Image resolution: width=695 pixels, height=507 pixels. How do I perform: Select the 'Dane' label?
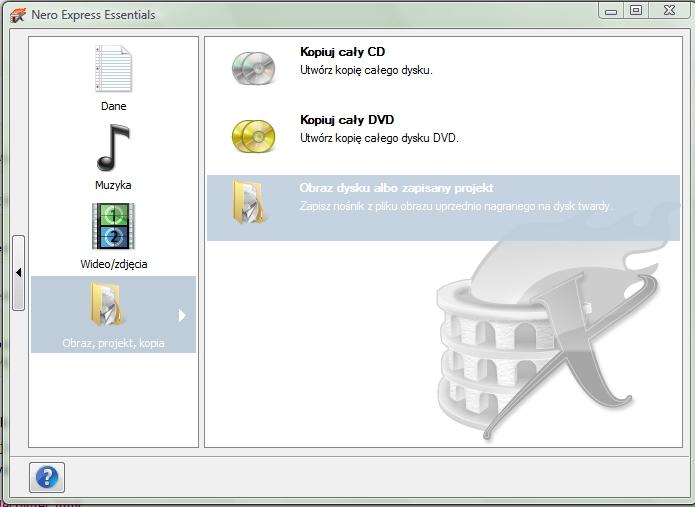pyautogui.click(x=113, y=106)
